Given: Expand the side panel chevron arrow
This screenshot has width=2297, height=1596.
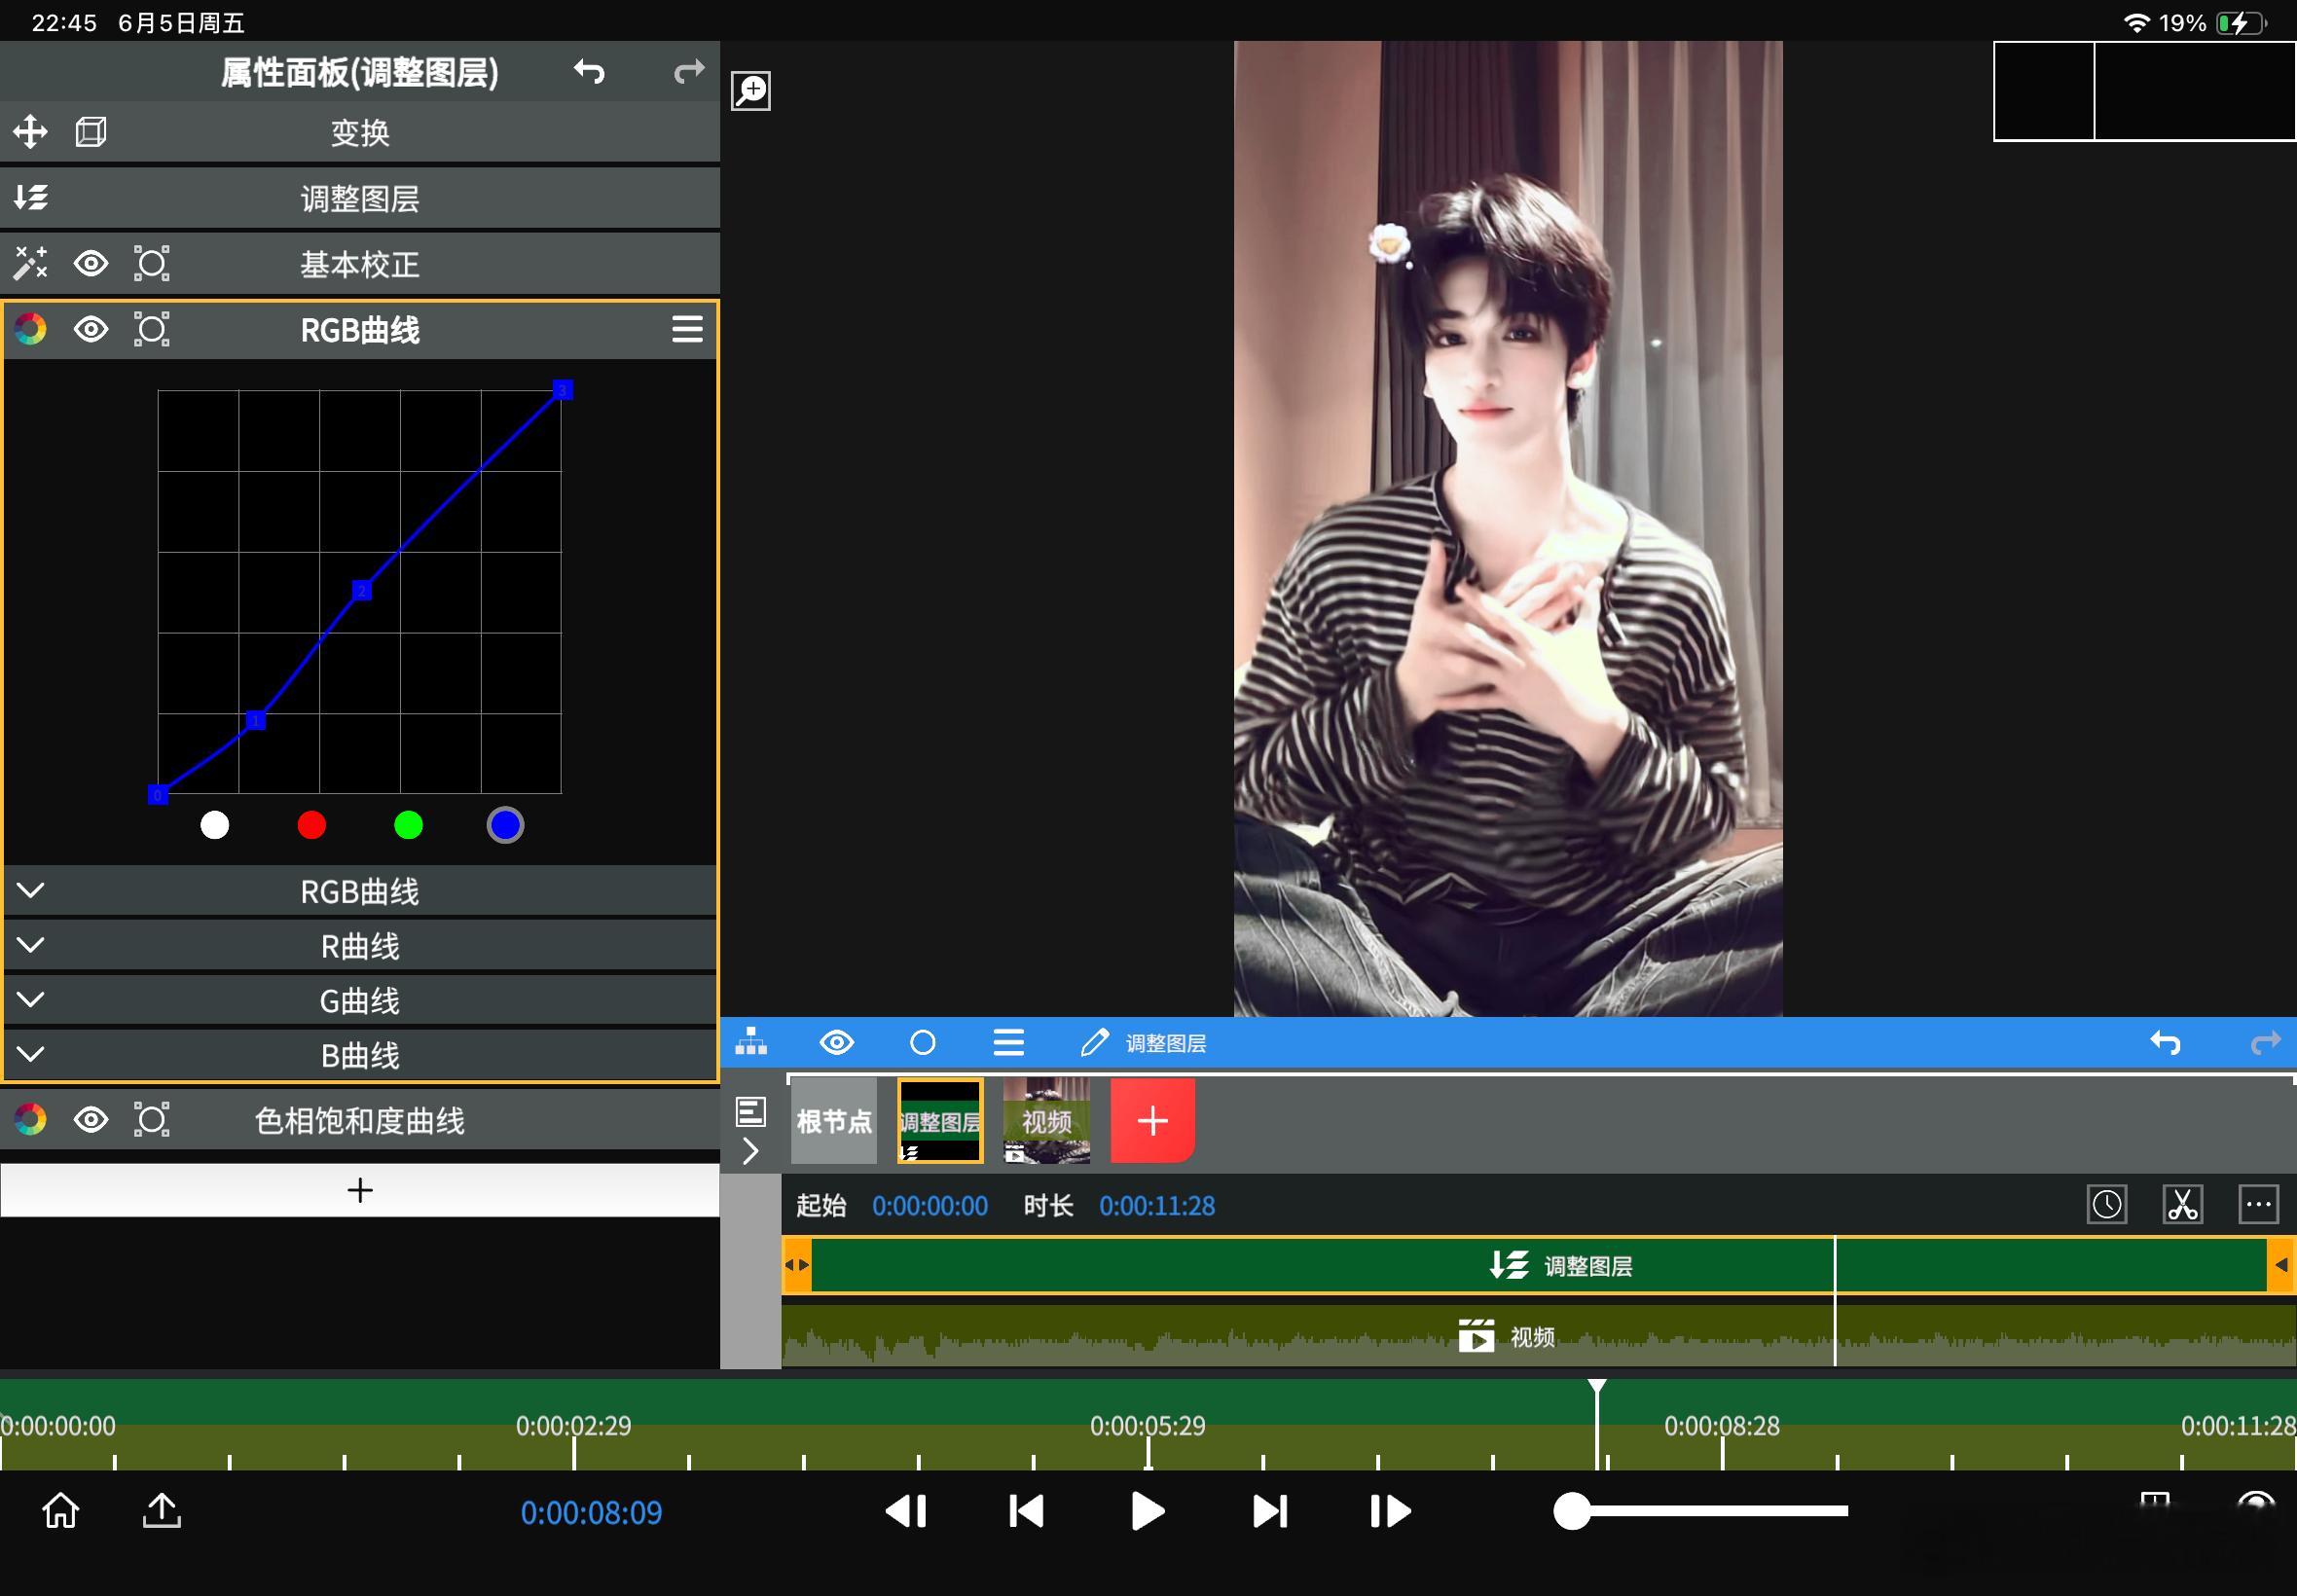Looking at the screenshot, I should coord(751,1151).
